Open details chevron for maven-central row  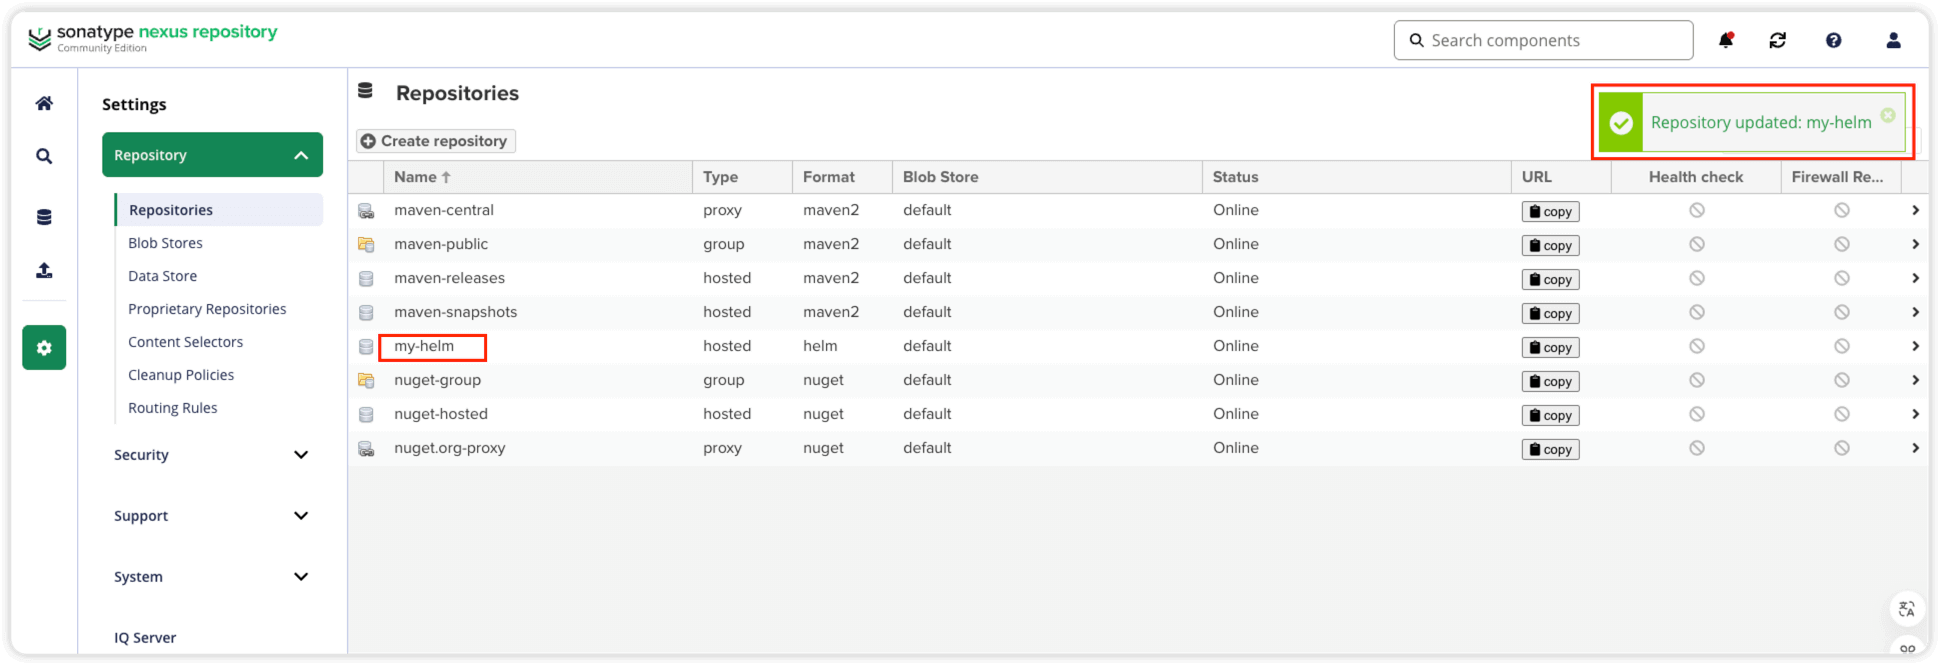click(1915, 210)
